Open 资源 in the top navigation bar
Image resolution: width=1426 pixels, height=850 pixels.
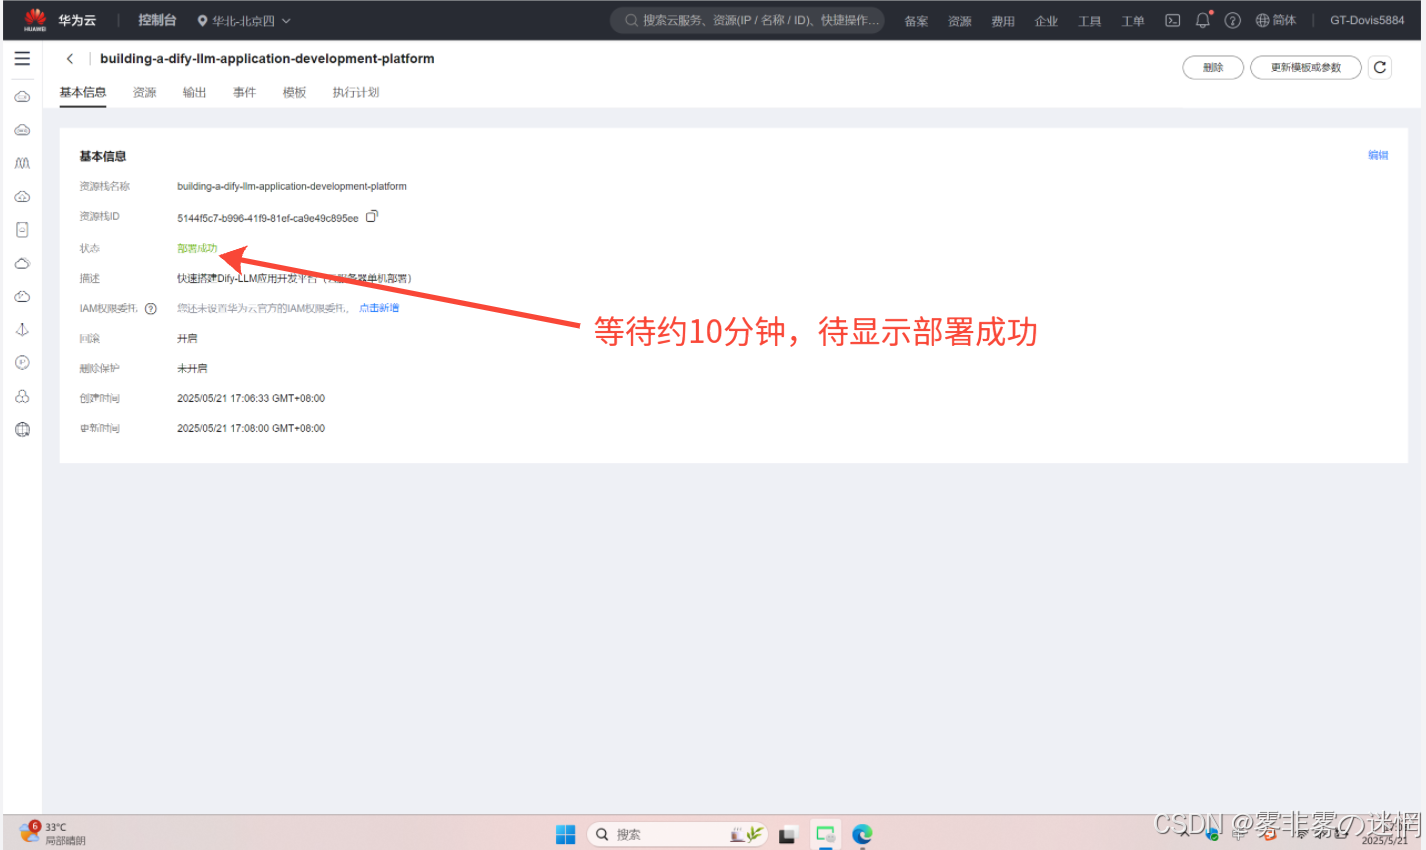point(960,21)
